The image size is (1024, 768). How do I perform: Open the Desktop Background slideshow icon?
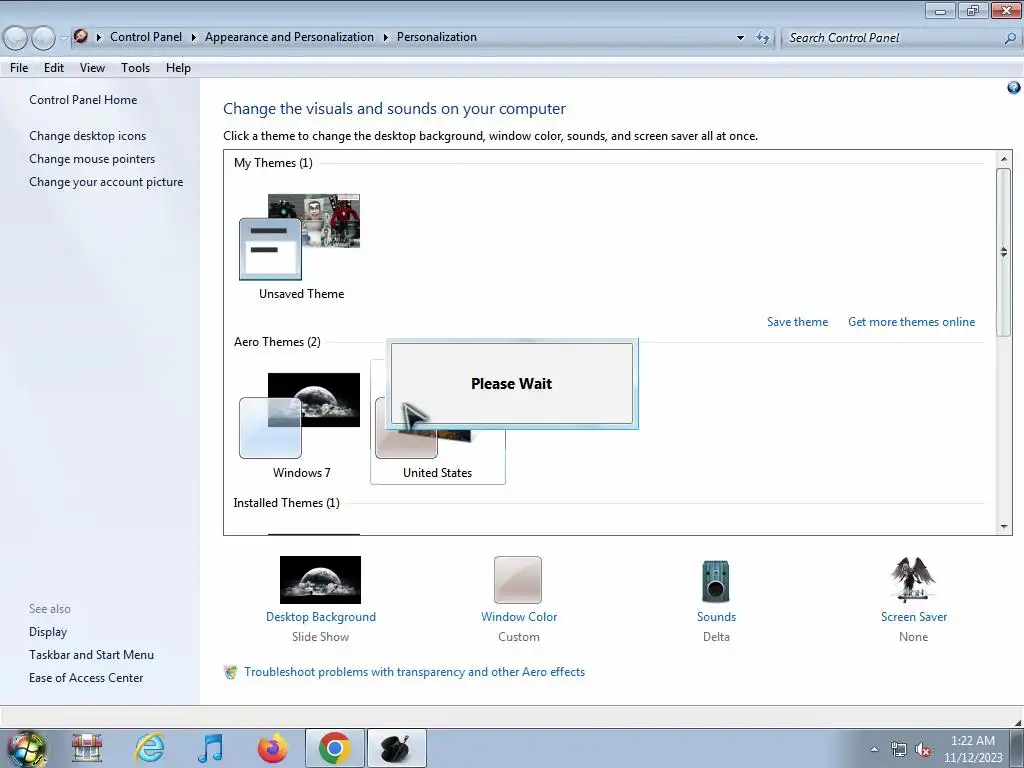pyautogui.click(x=320, y=579)
